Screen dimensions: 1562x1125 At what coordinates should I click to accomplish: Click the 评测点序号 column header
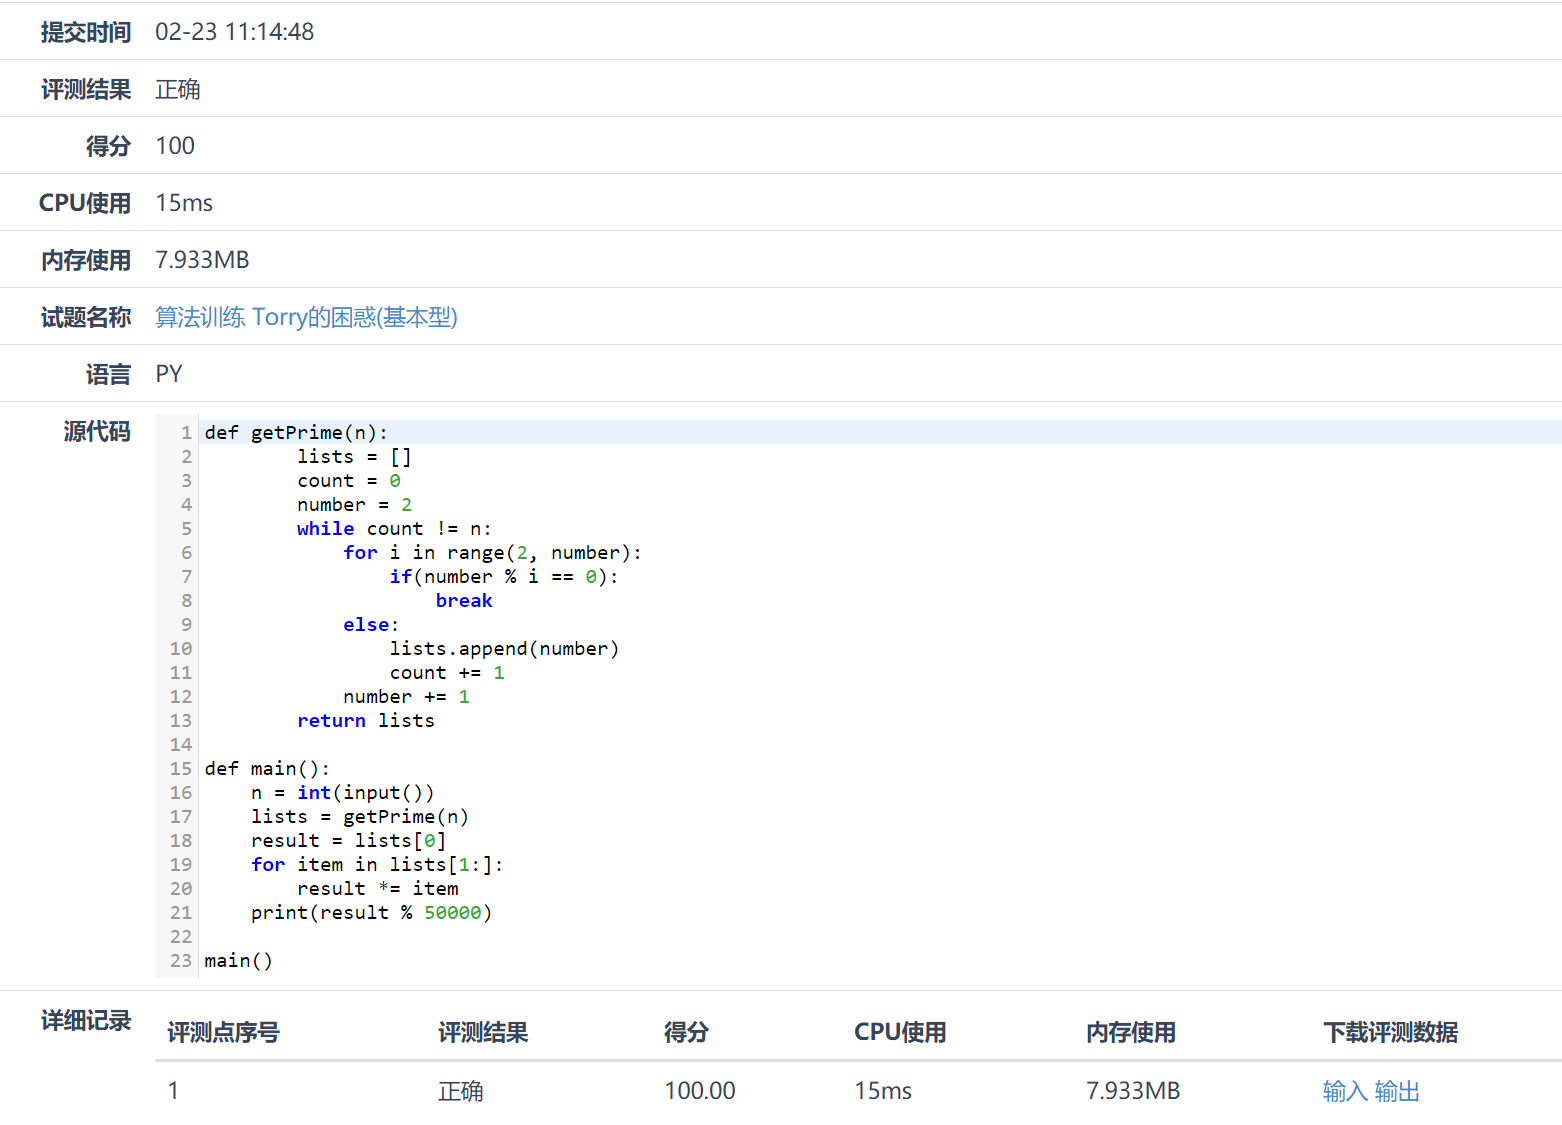pyautogui.click(x=223, y=1033)
